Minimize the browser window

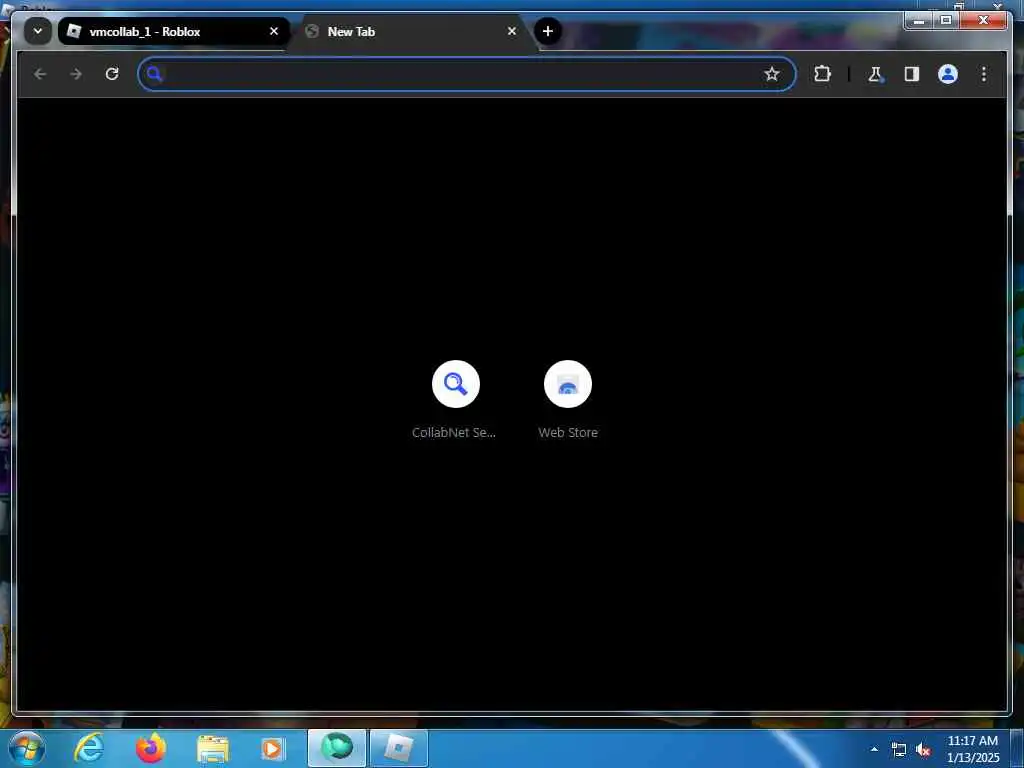tap(919, 21)
